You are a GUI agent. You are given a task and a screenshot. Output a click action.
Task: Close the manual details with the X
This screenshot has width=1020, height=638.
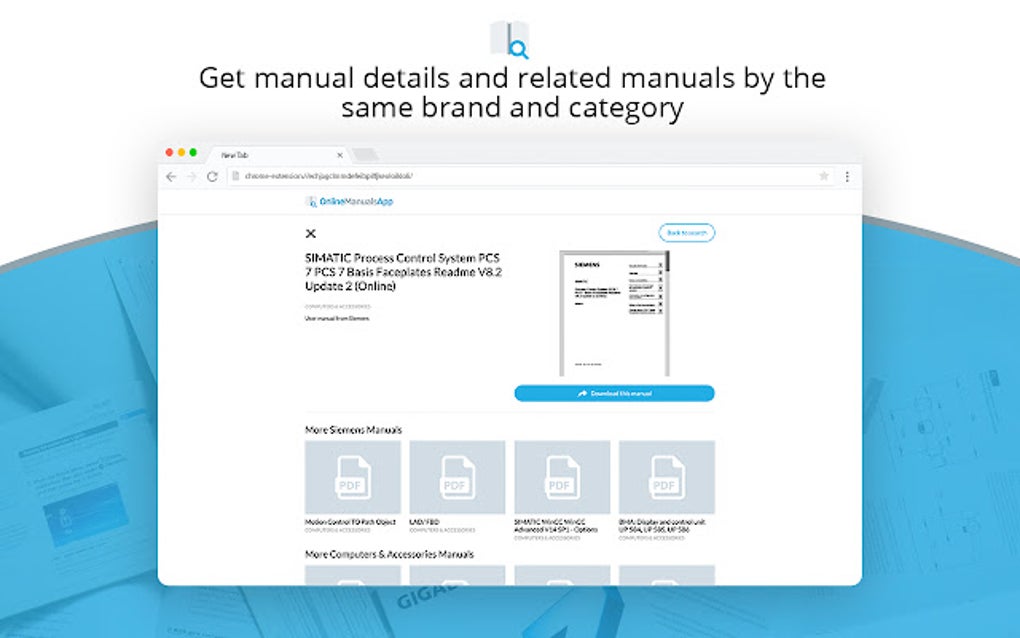tap(310, 232)
